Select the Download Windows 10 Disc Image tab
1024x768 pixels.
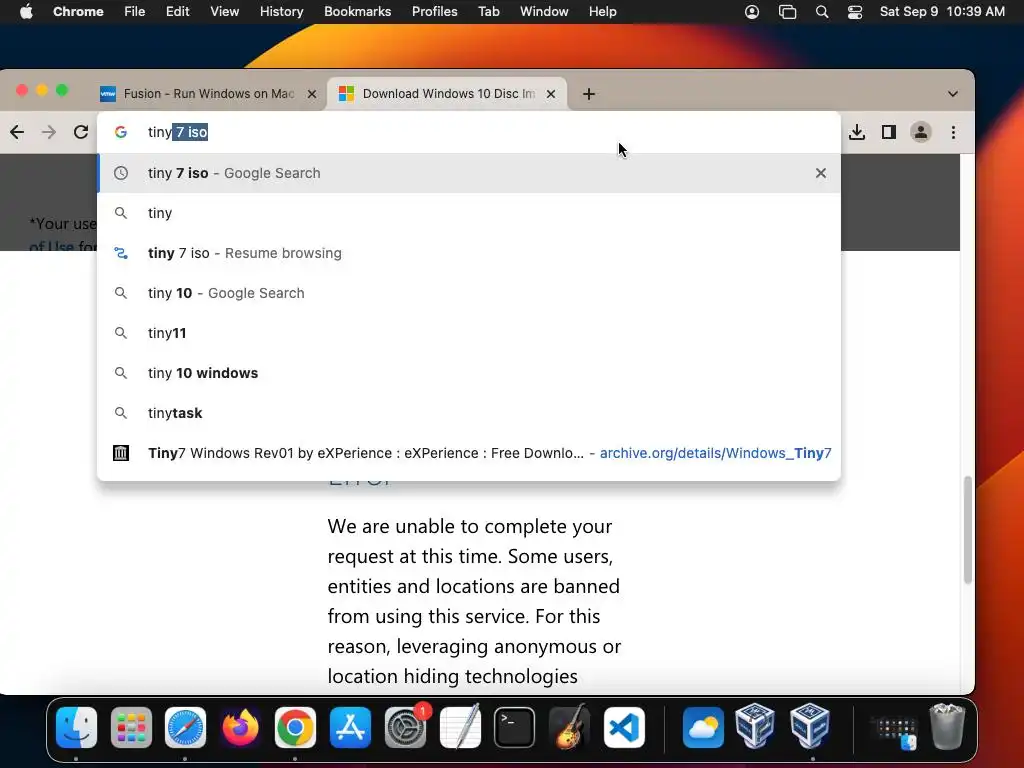[447, 94]
